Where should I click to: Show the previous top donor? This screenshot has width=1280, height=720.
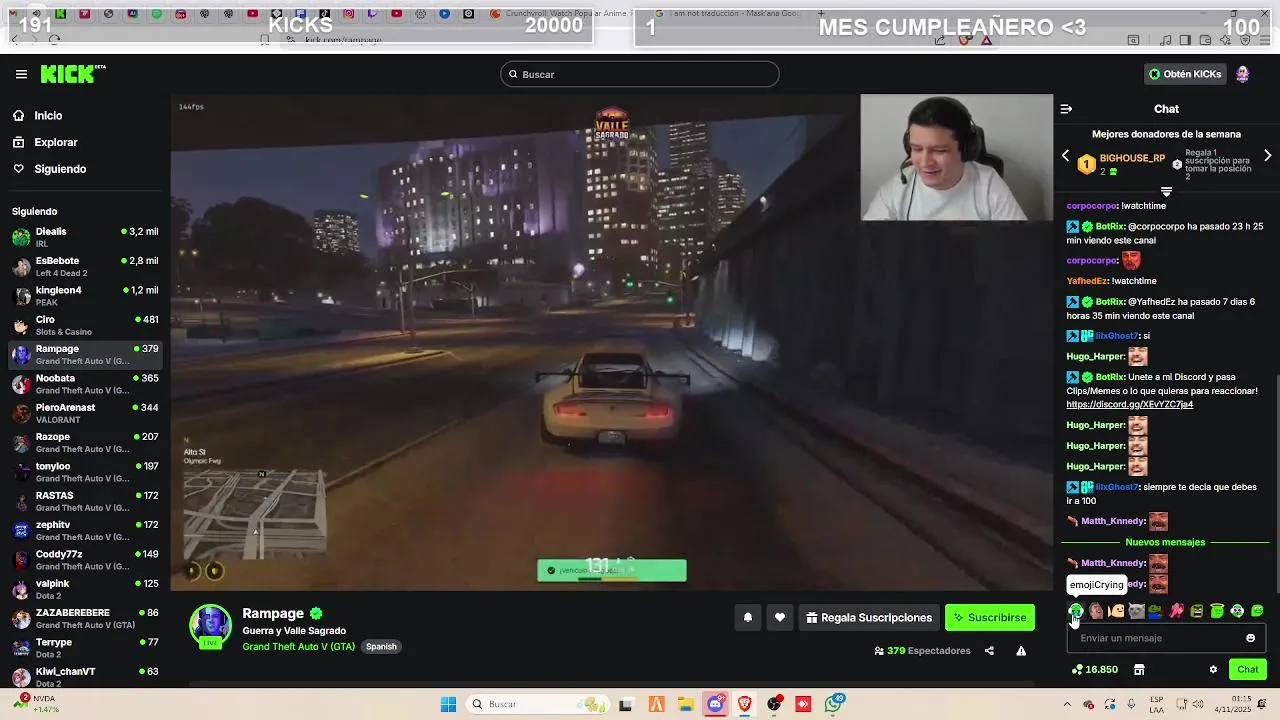[1065, 156]
